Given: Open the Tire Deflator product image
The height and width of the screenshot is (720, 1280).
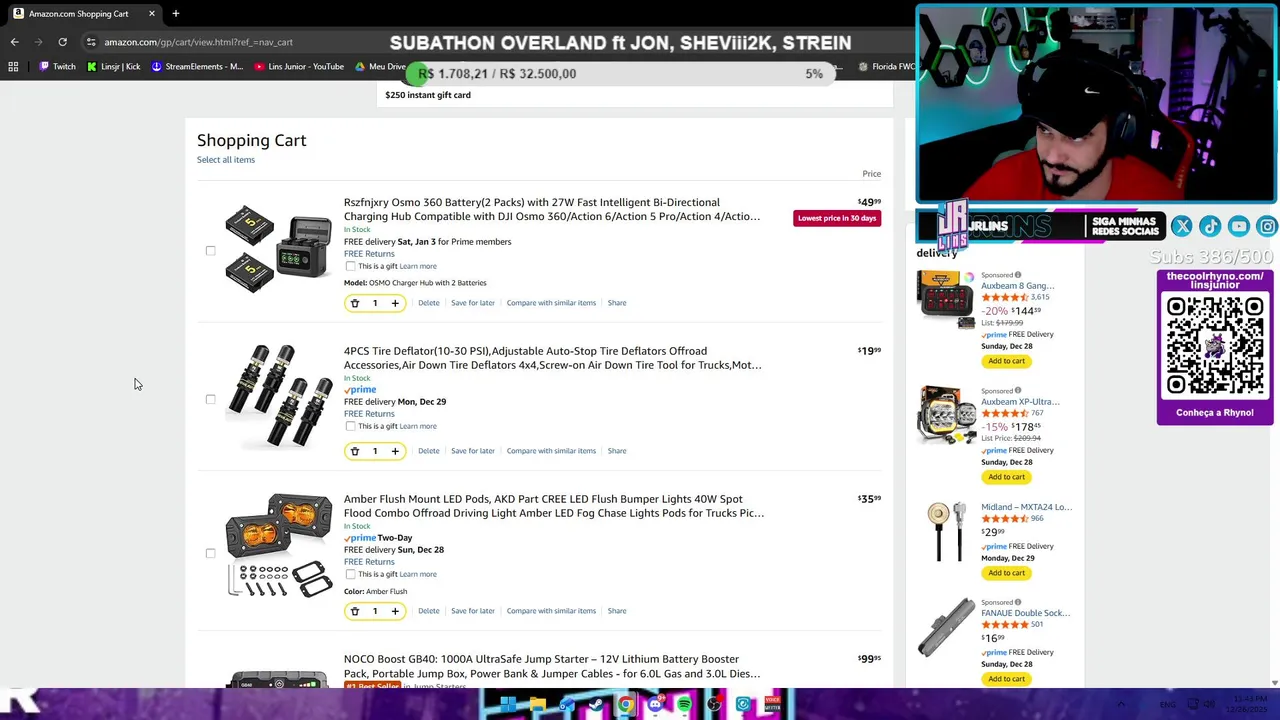Looking at the screenshot, I should 278,397.
